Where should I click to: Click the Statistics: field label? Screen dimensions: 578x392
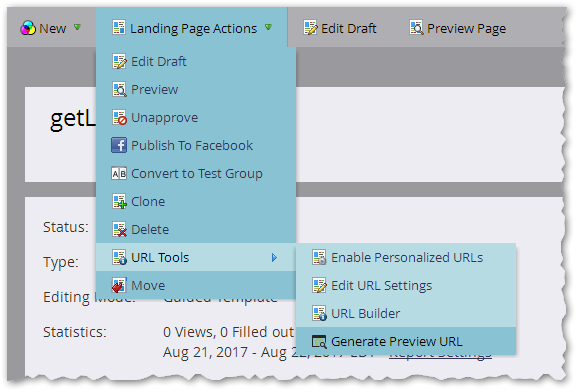coord(75,332)
